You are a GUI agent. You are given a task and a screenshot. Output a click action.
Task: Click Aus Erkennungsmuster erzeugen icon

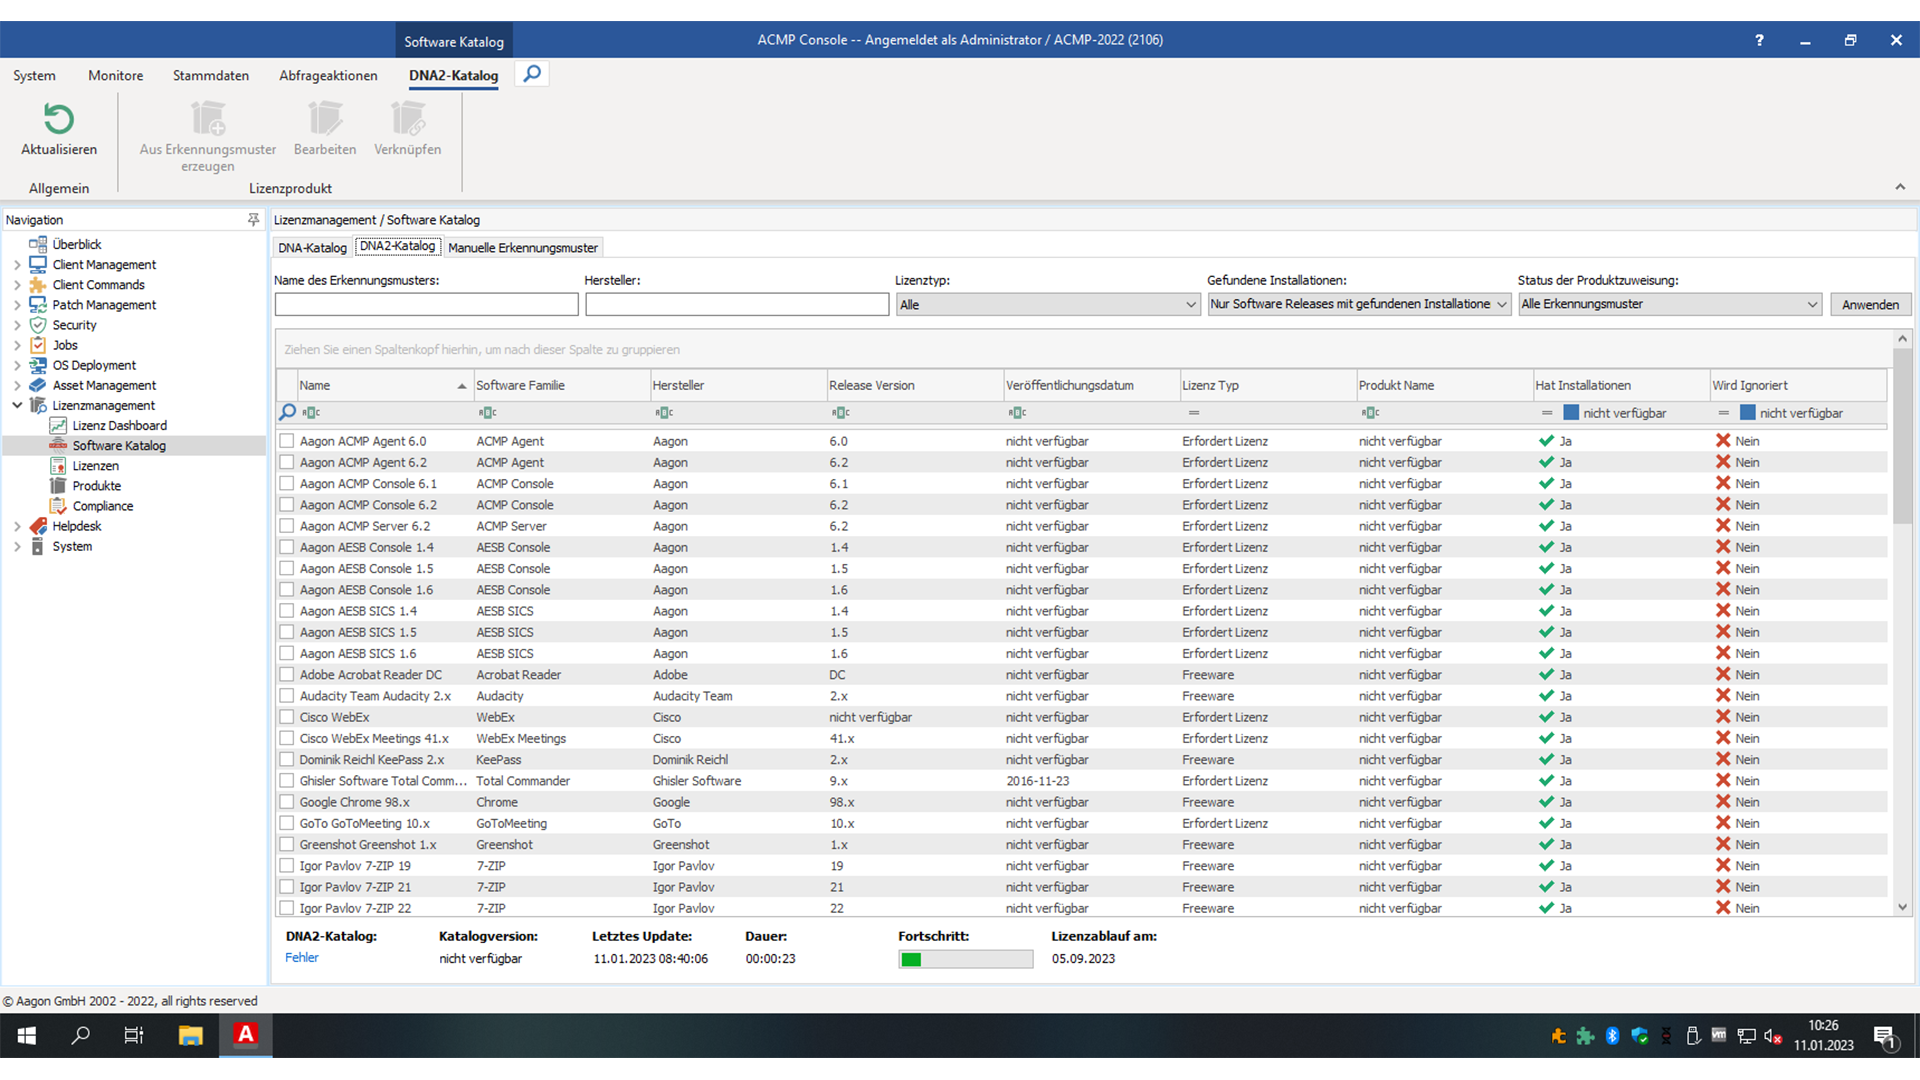click(208, 118)
